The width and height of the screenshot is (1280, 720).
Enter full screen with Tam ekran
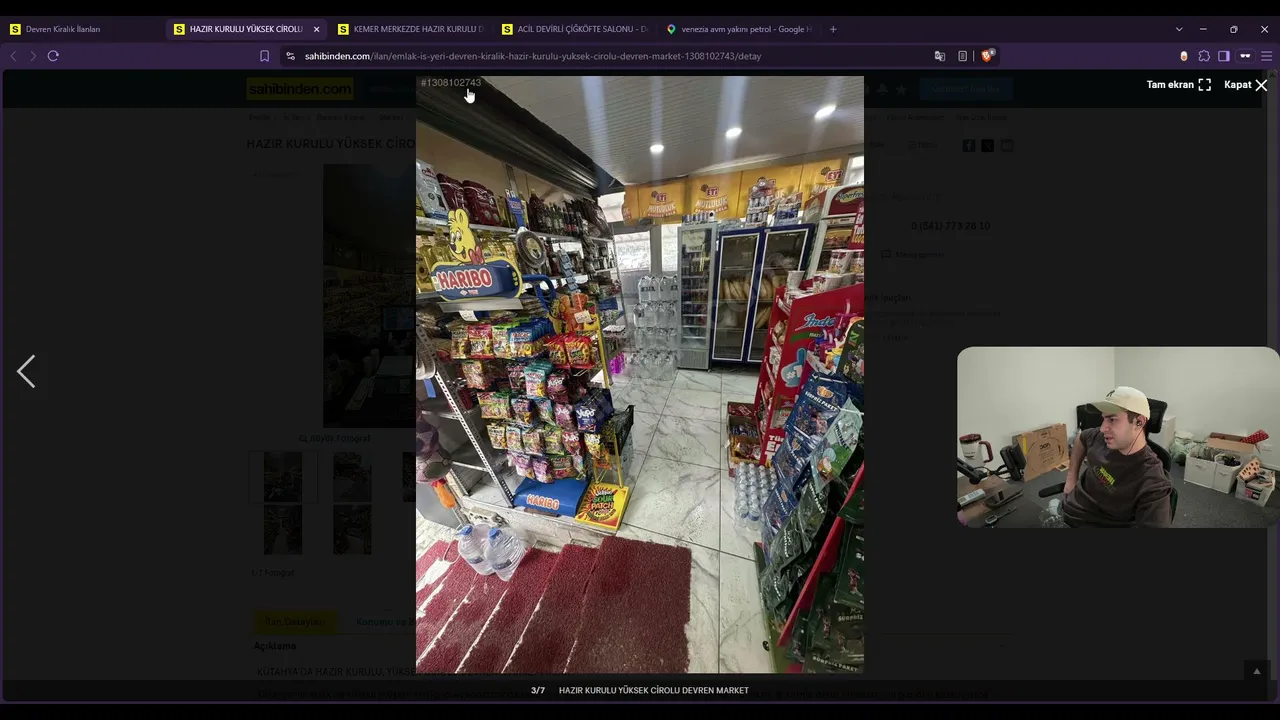(1178, 85)
